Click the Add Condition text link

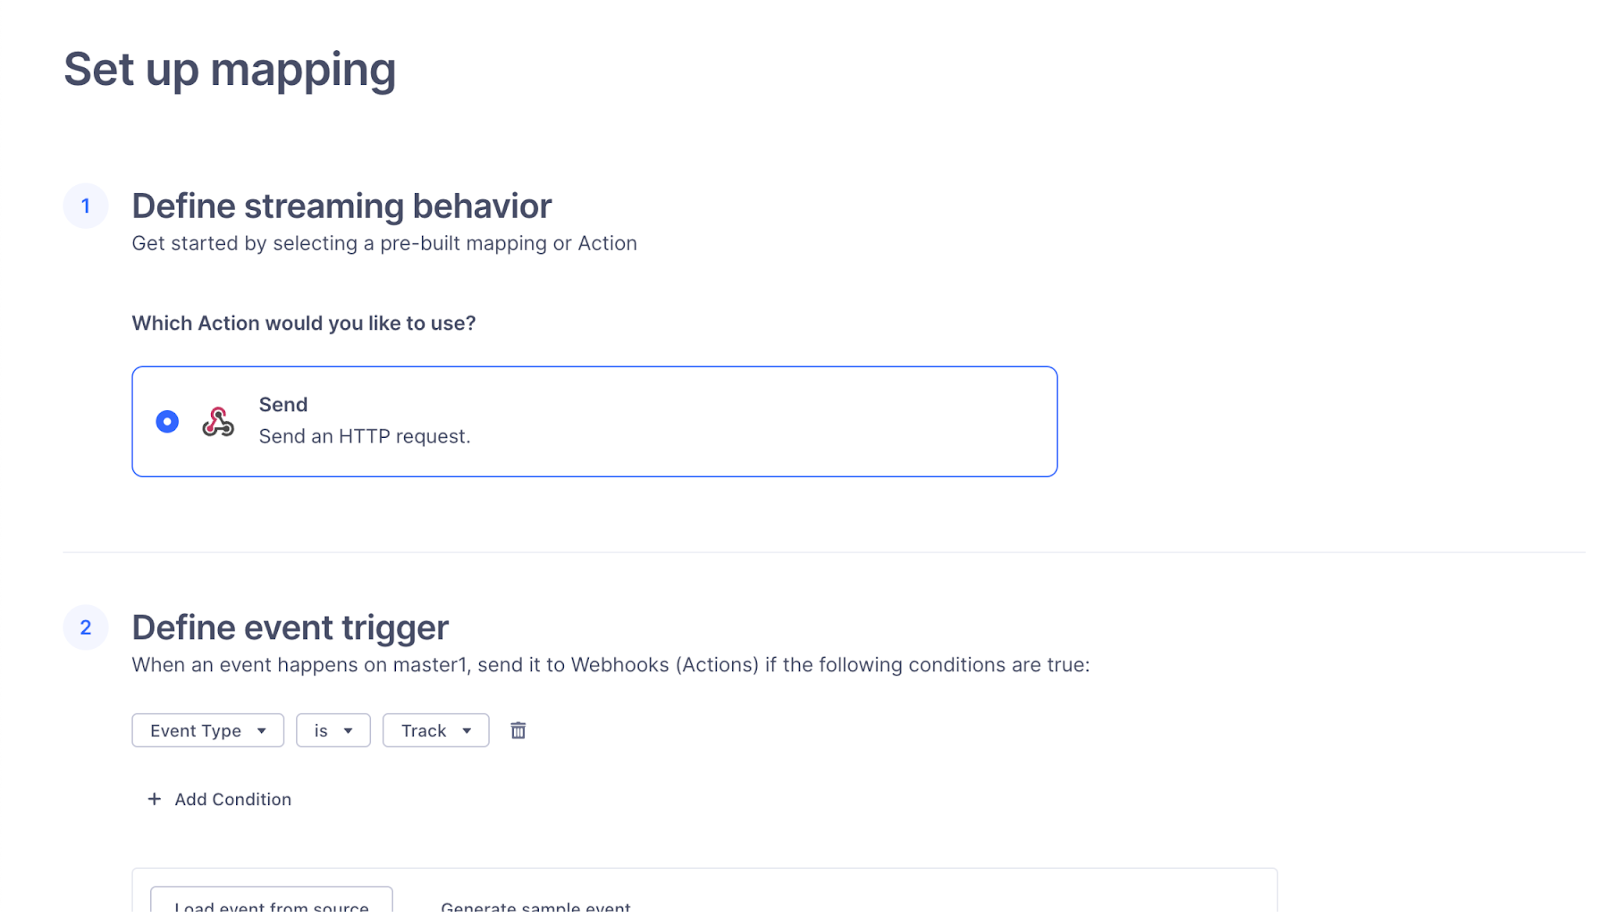pos(233,799)
